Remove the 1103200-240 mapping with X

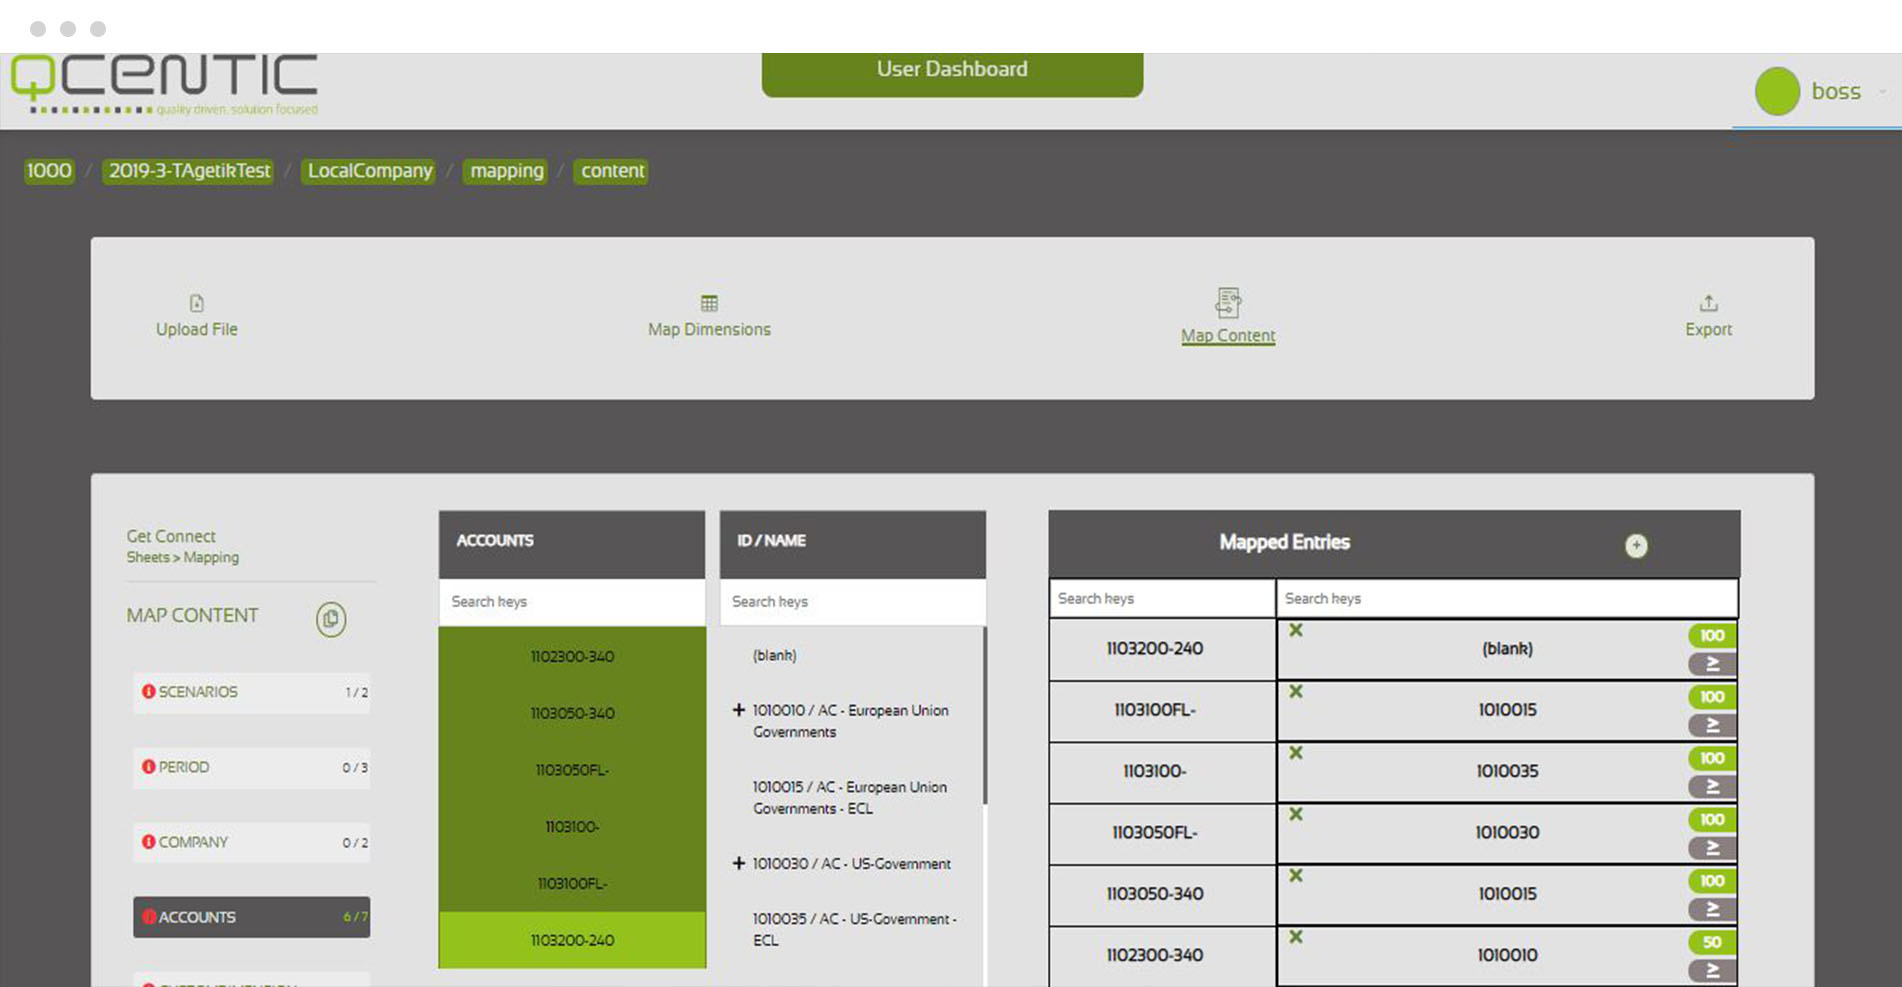tap(1296, 630)
